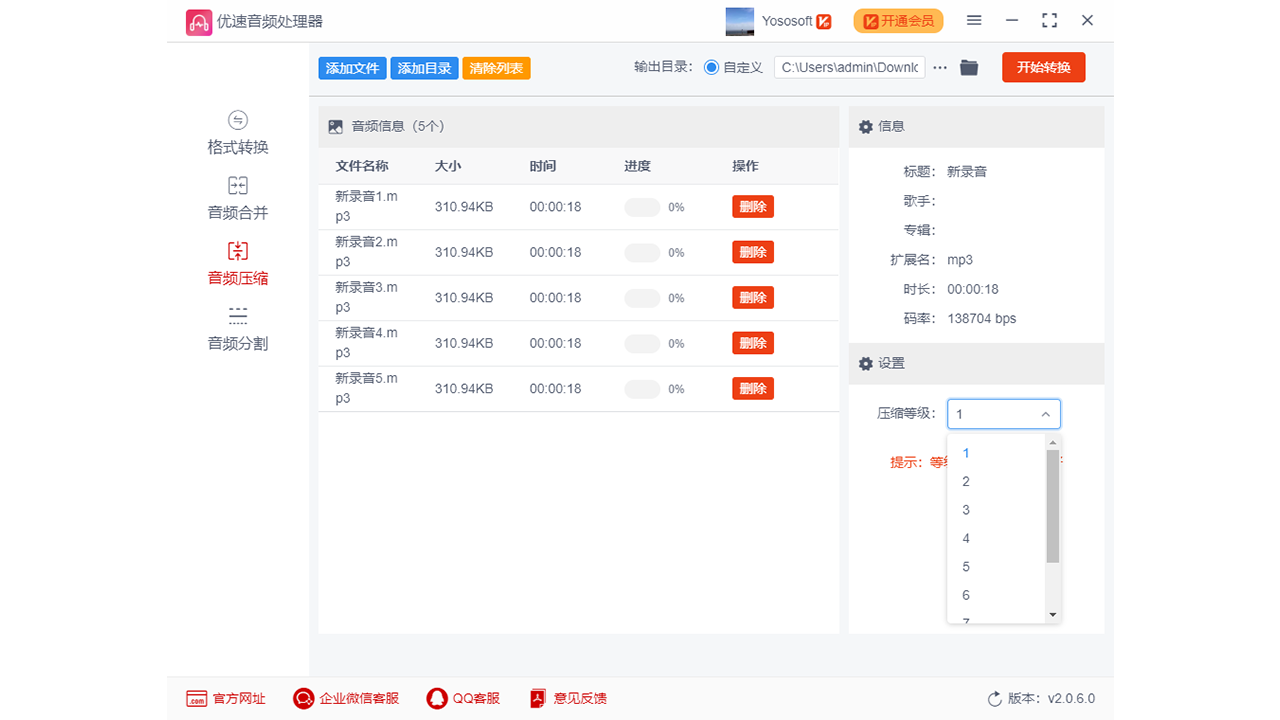Select the 音频合并 sidebar icon
Viewport: 1280px width, 720px height.
pos(237,198)
